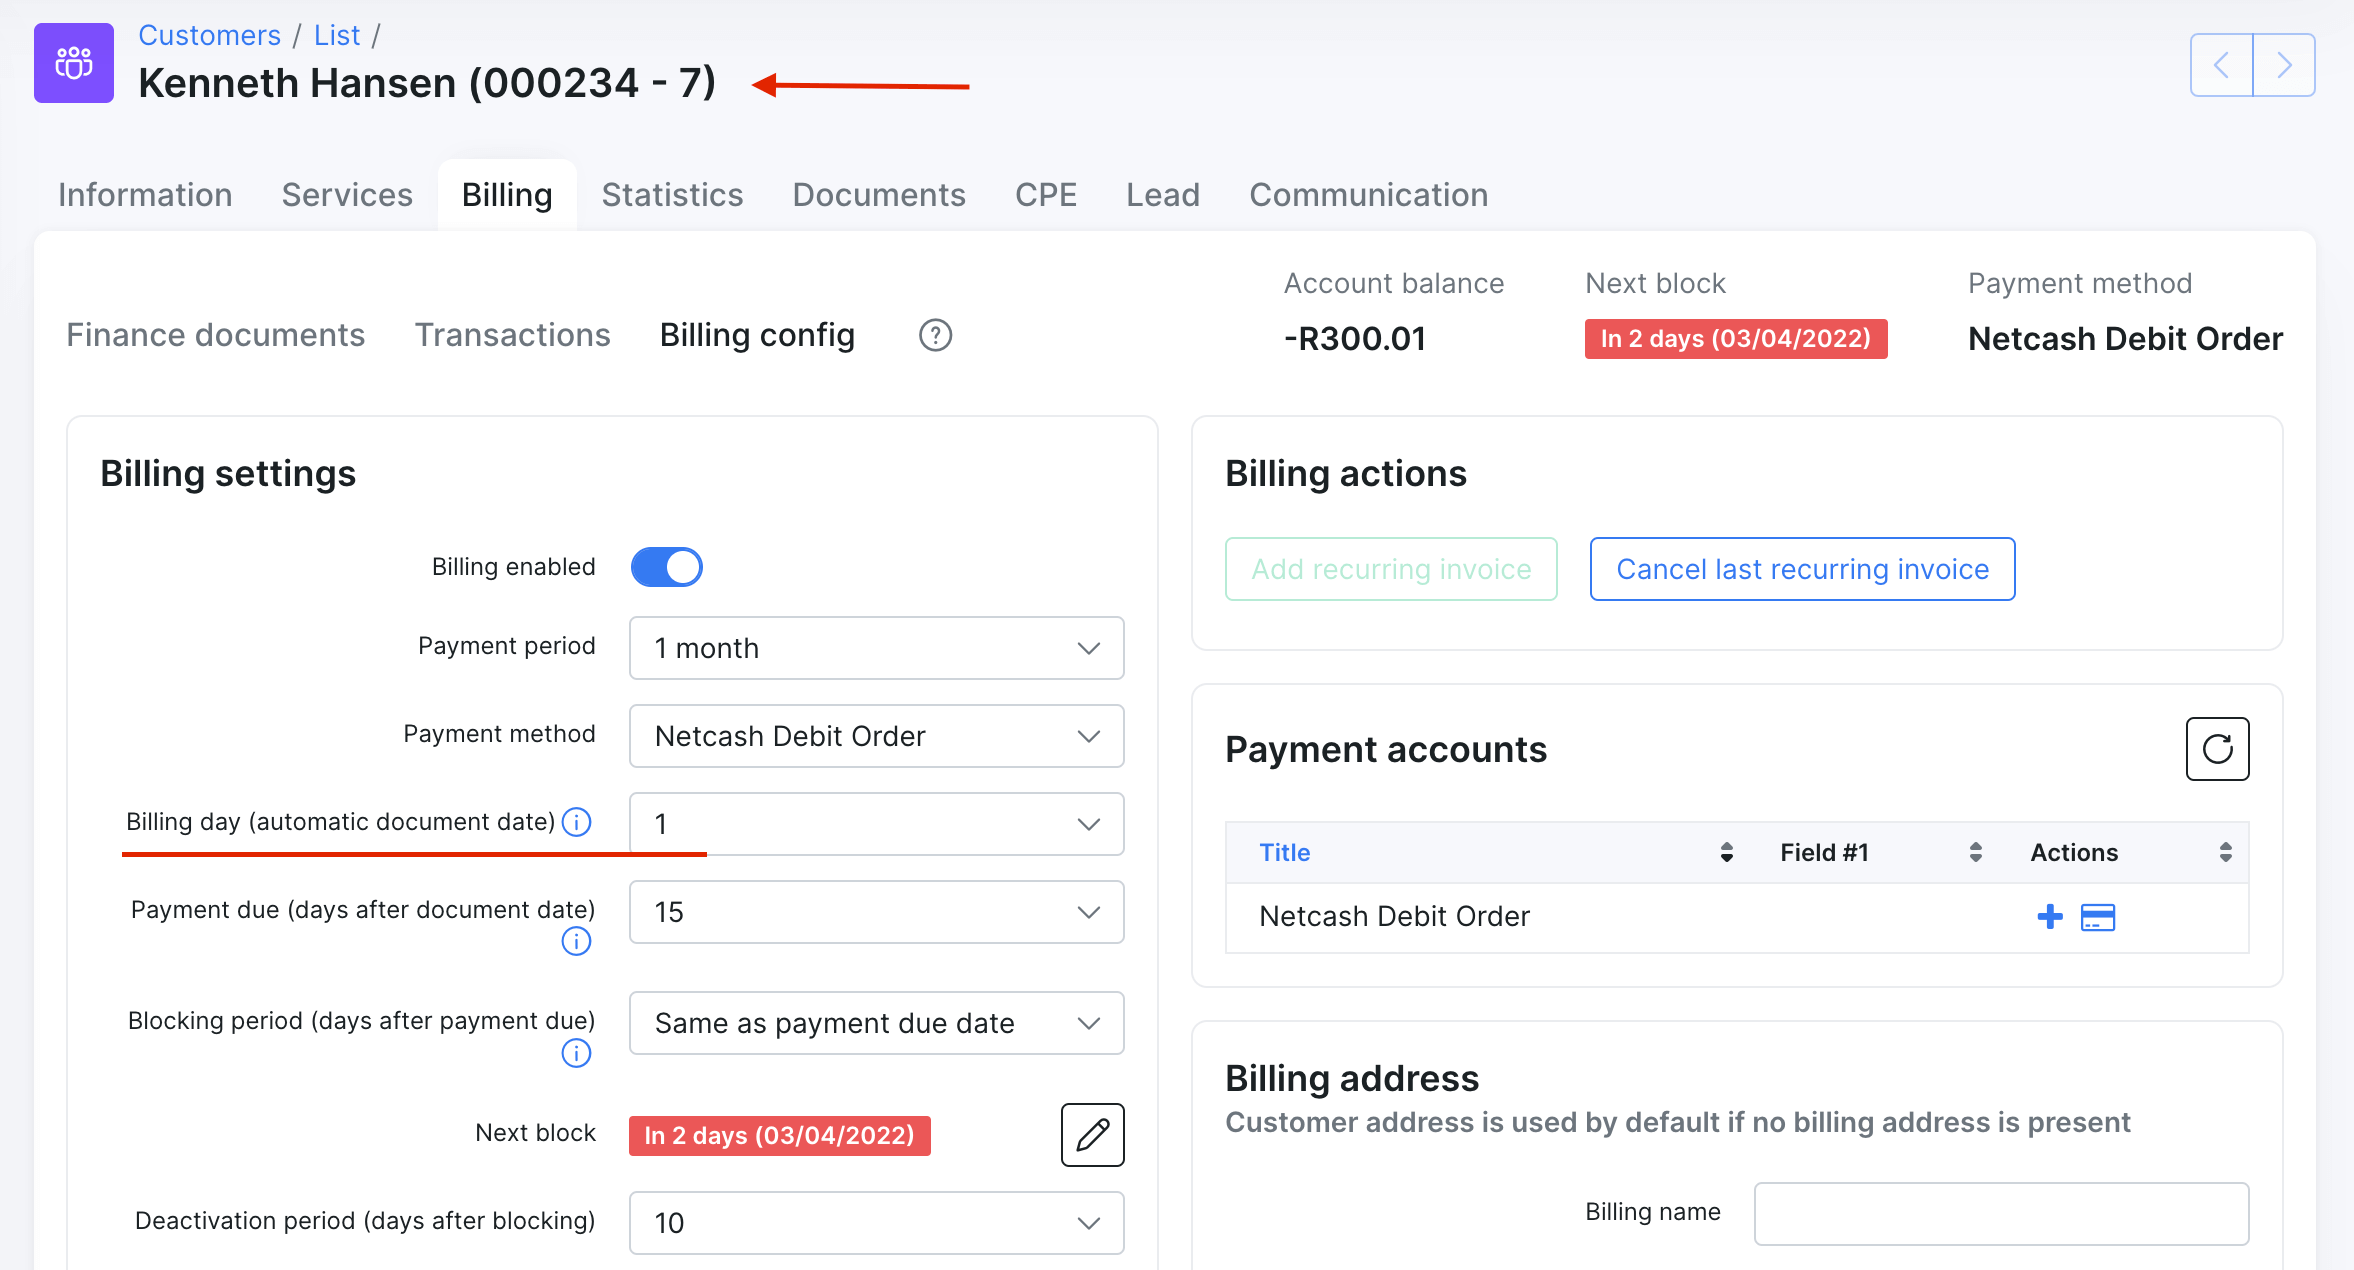Image resolution: width=2354 pixels, height=1270 pixels.
Task: Refresh the Payment accounts list
Action: (x=2218, y=749)
